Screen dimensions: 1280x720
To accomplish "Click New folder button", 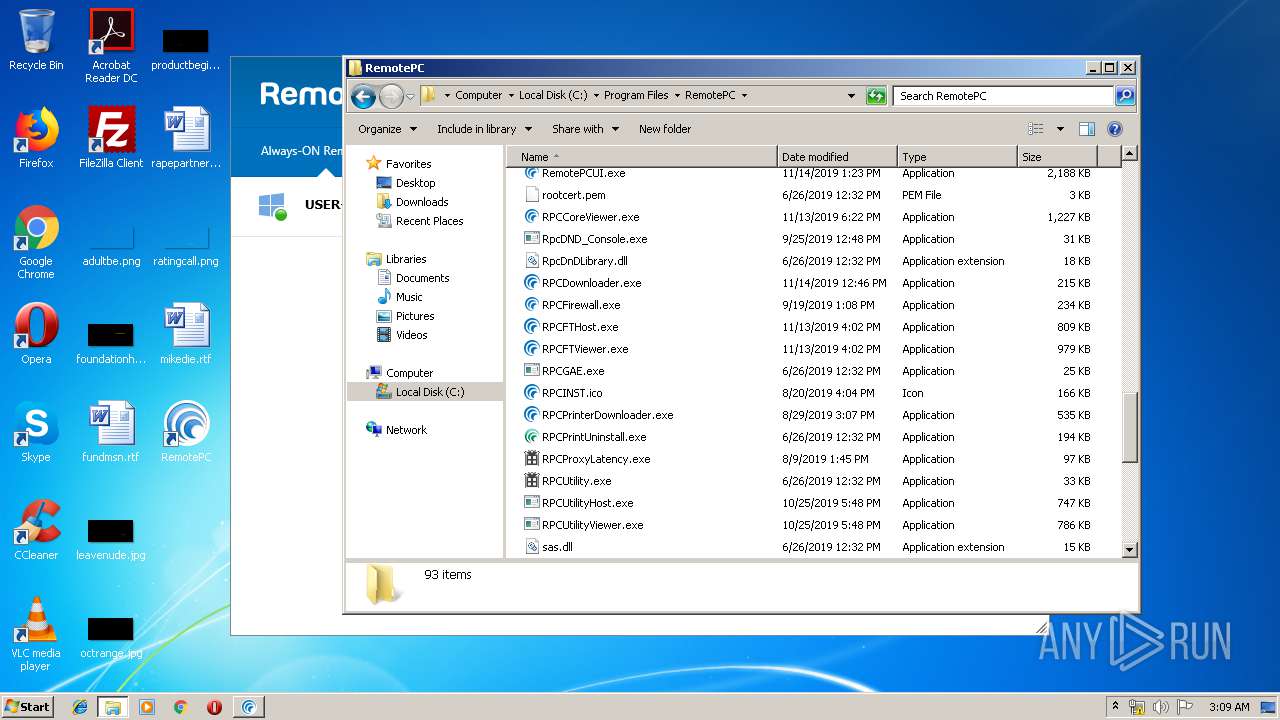I will click(x=665, y=129).
